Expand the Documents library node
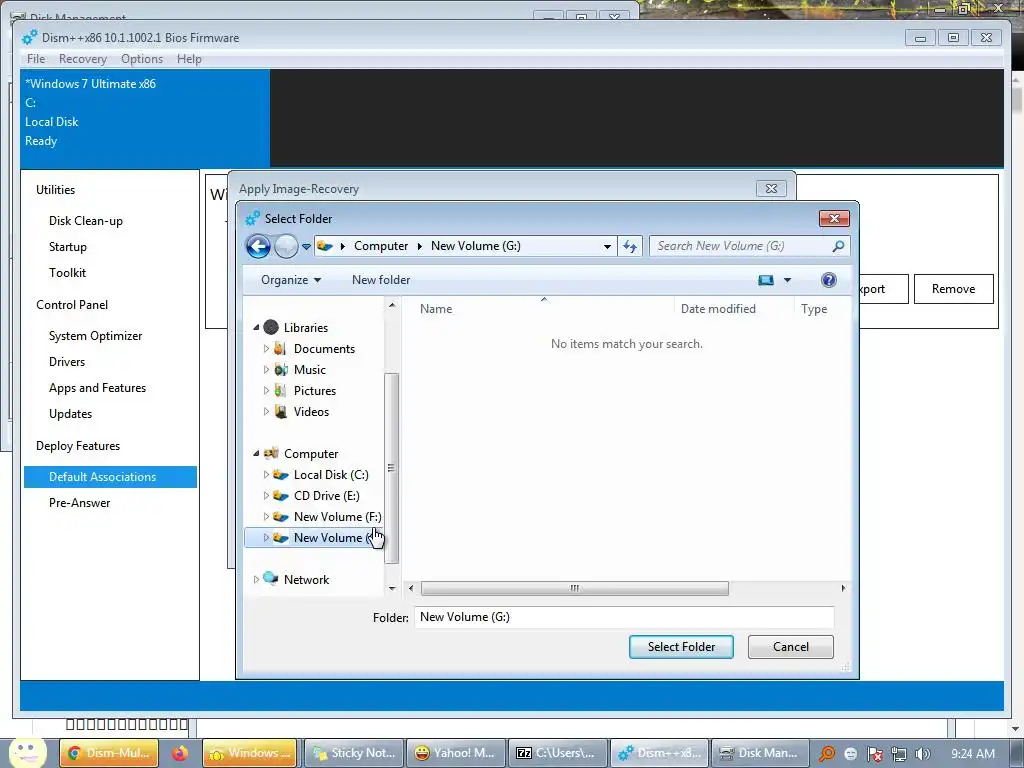 (266, 349)
